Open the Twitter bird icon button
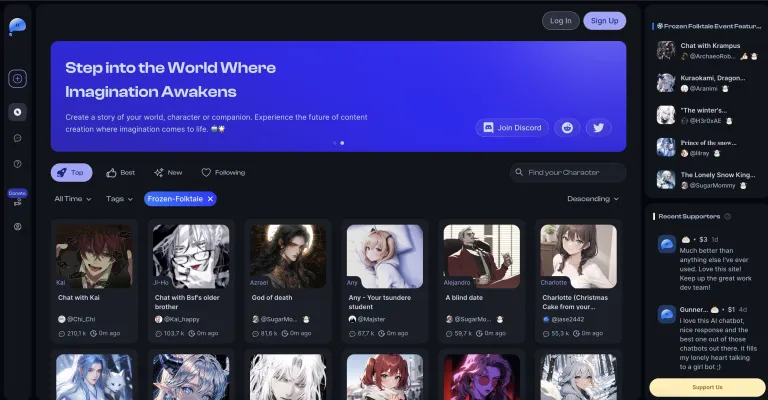 pyautogui.click(x=598, y=127)
